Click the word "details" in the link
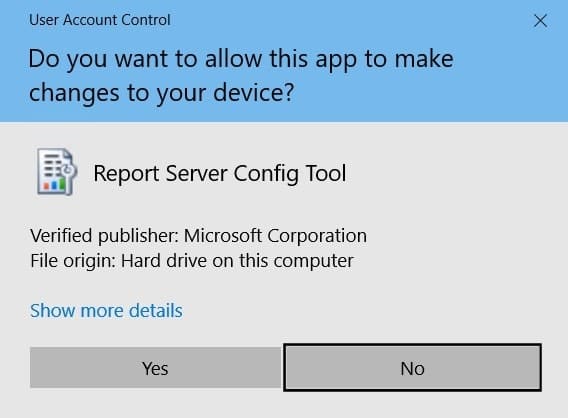The height and width of the screenshot is (418, 568). (156, 310)
